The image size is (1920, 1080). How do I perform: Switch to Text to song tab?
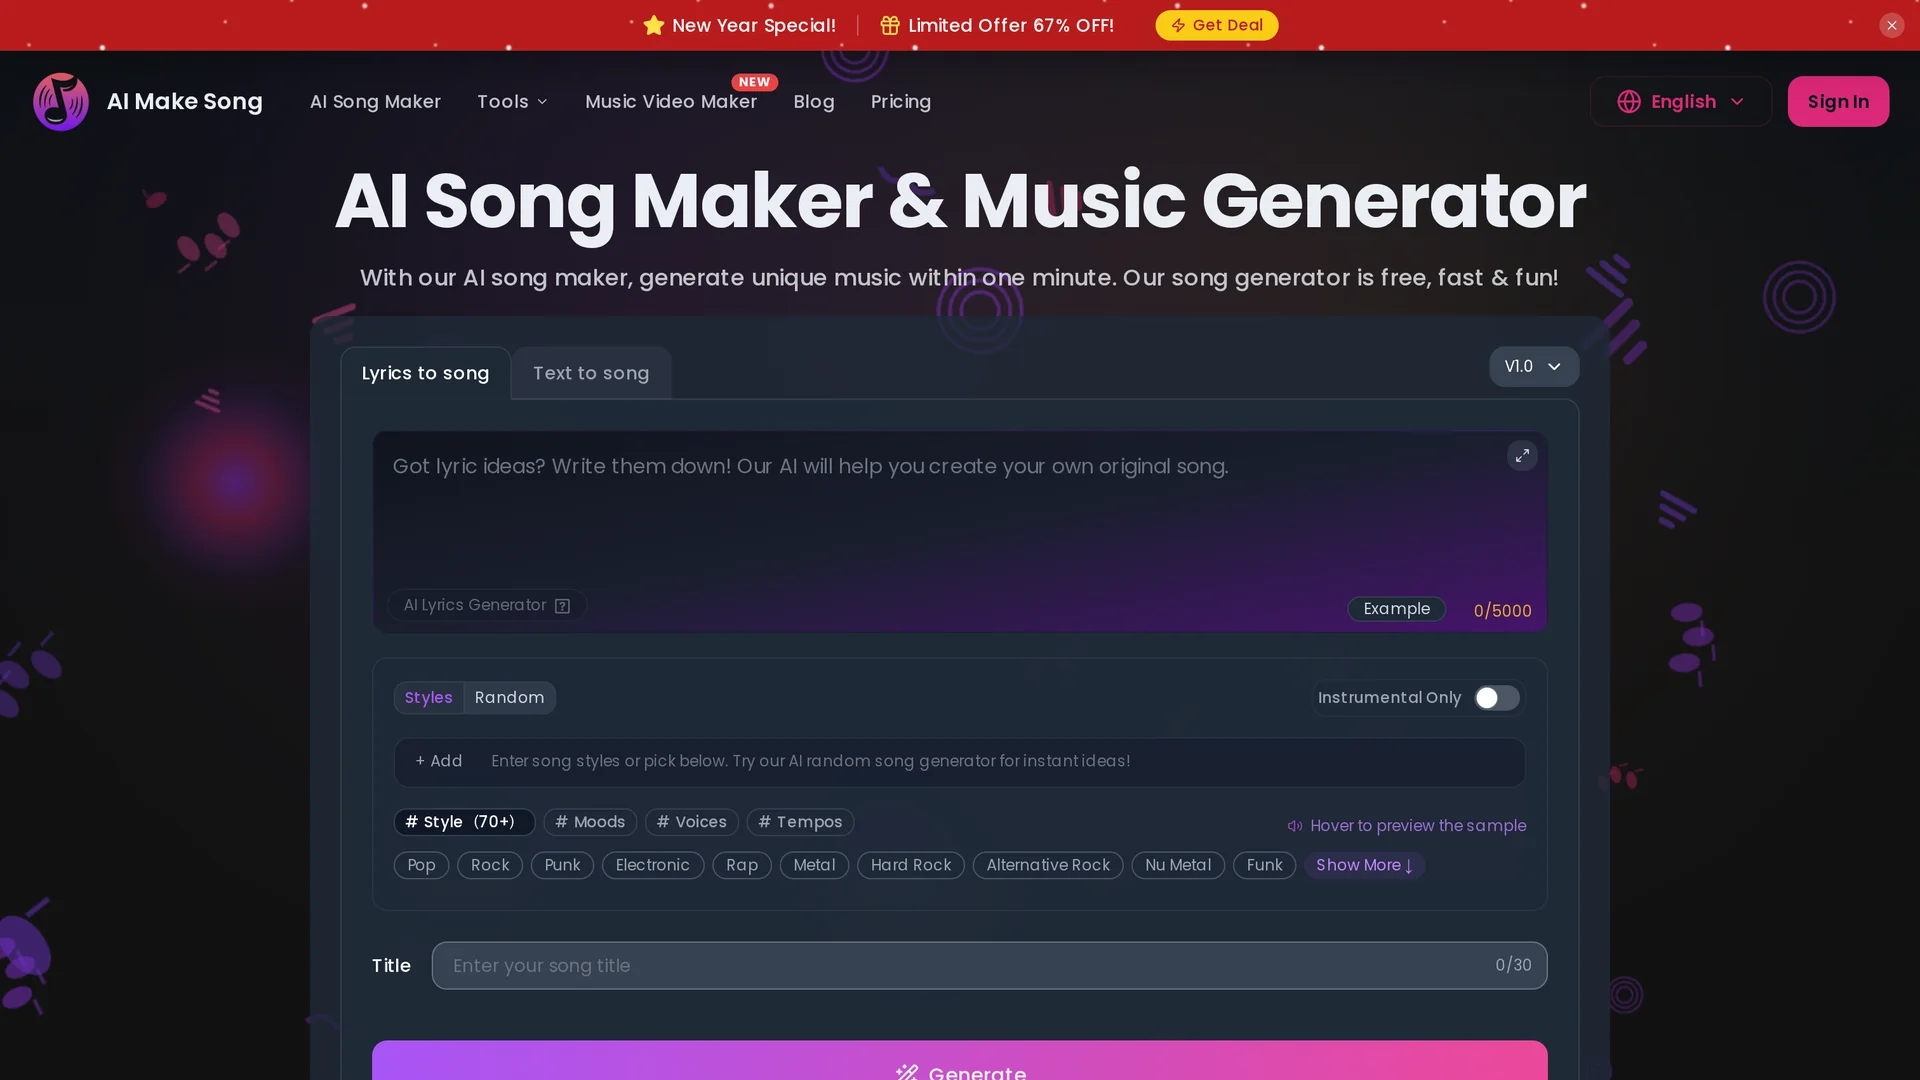click(591, 373)
